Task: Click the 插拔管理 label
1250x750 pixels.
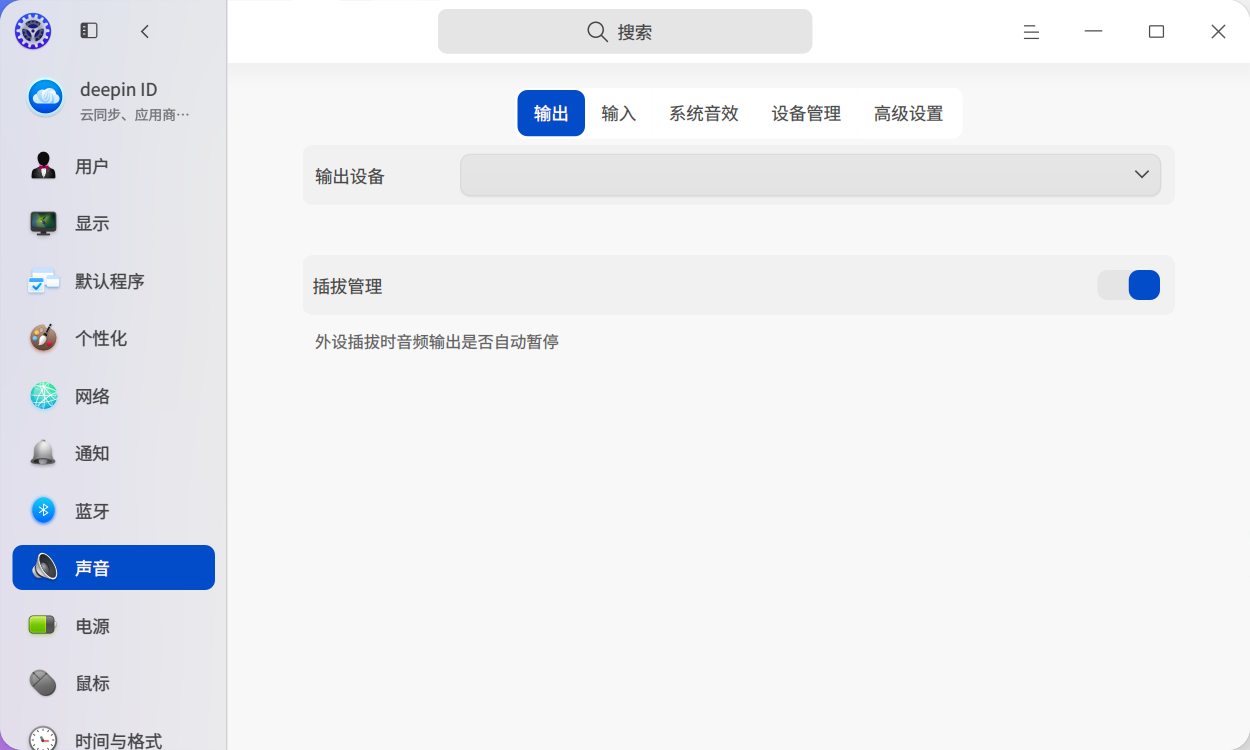Action: 348,286
